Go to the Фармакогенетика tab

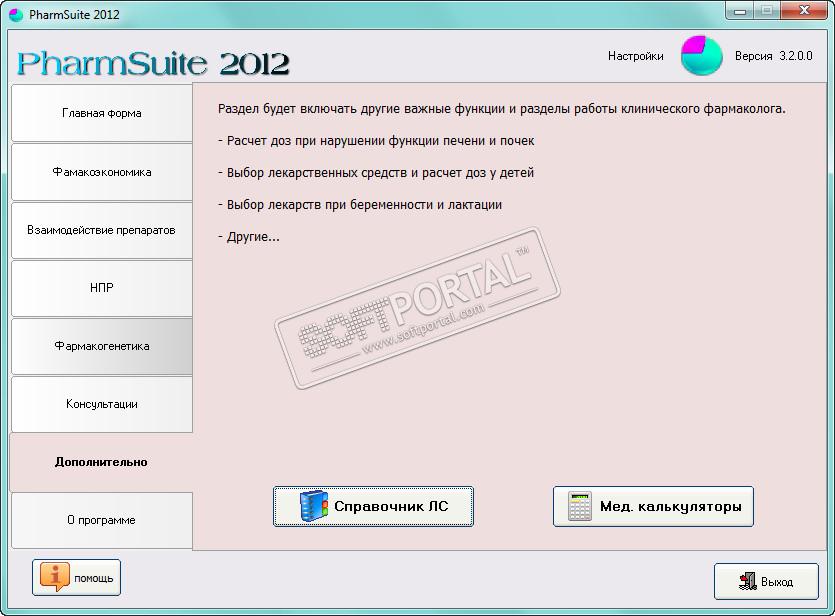click(102, 346)
